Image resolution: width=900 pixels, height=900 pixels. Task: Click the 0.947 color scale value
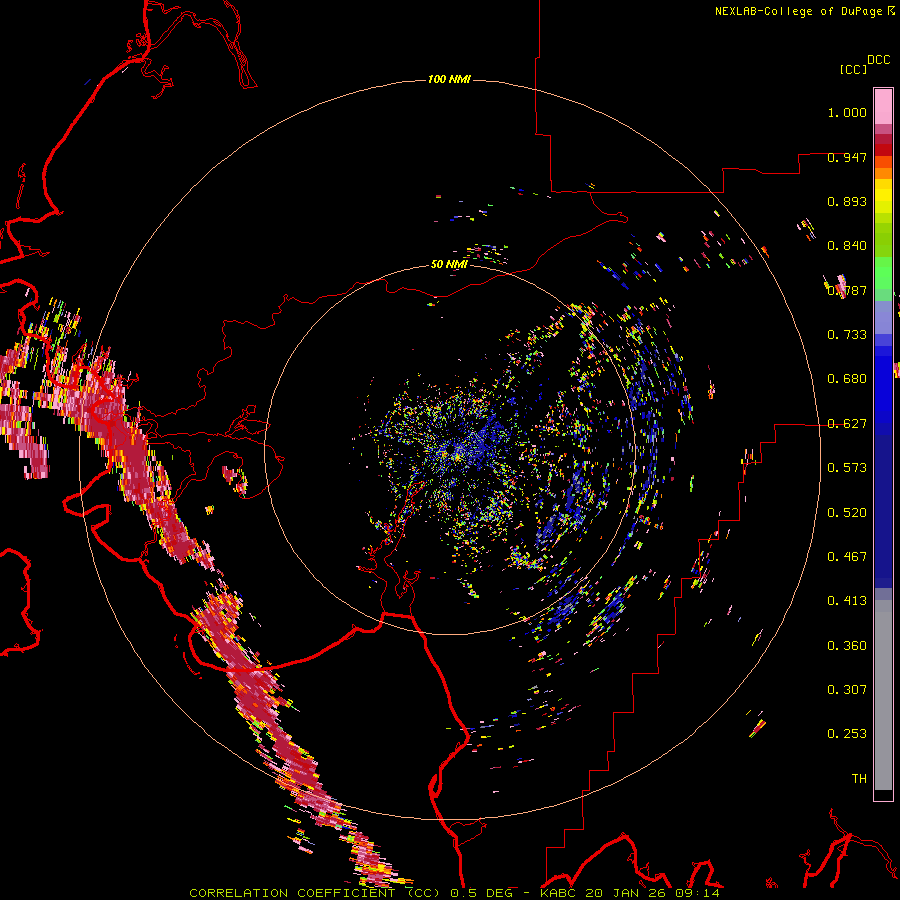coord(847,157)
